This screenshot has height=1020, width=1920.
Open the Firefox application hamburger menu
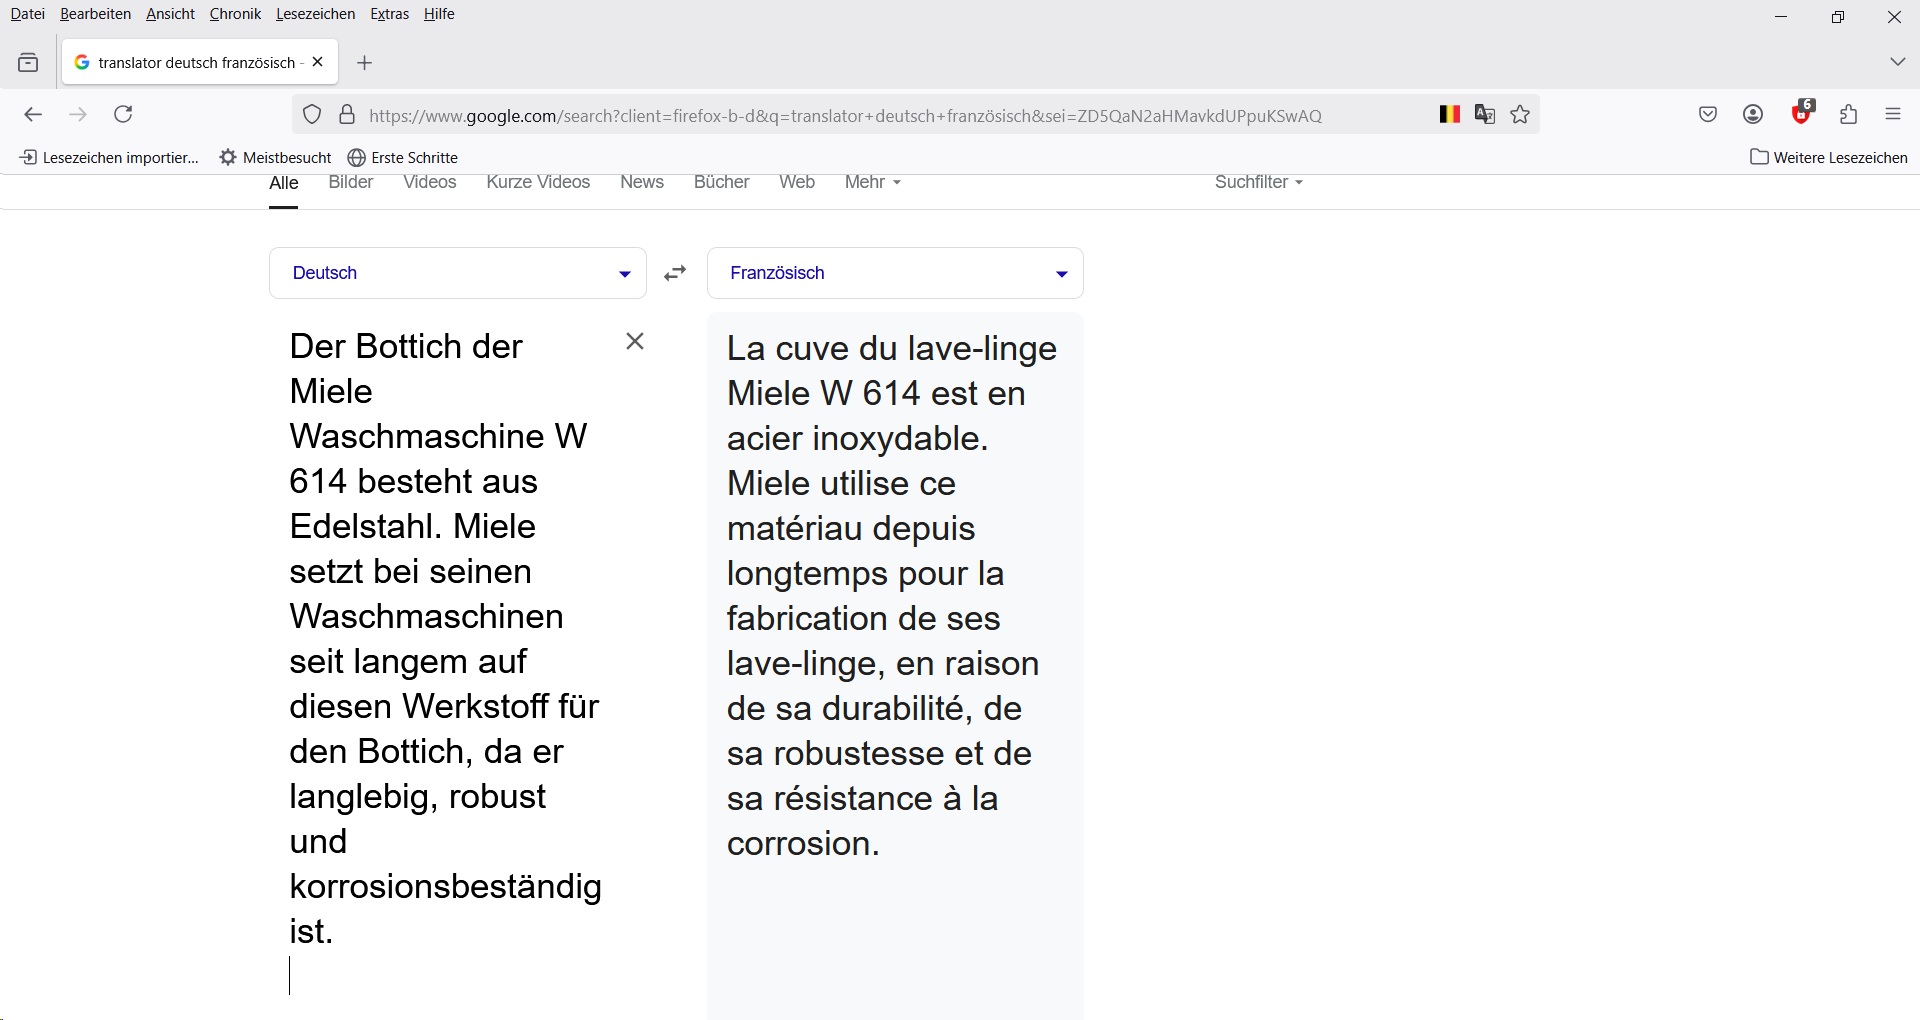tap(1893, 115)
